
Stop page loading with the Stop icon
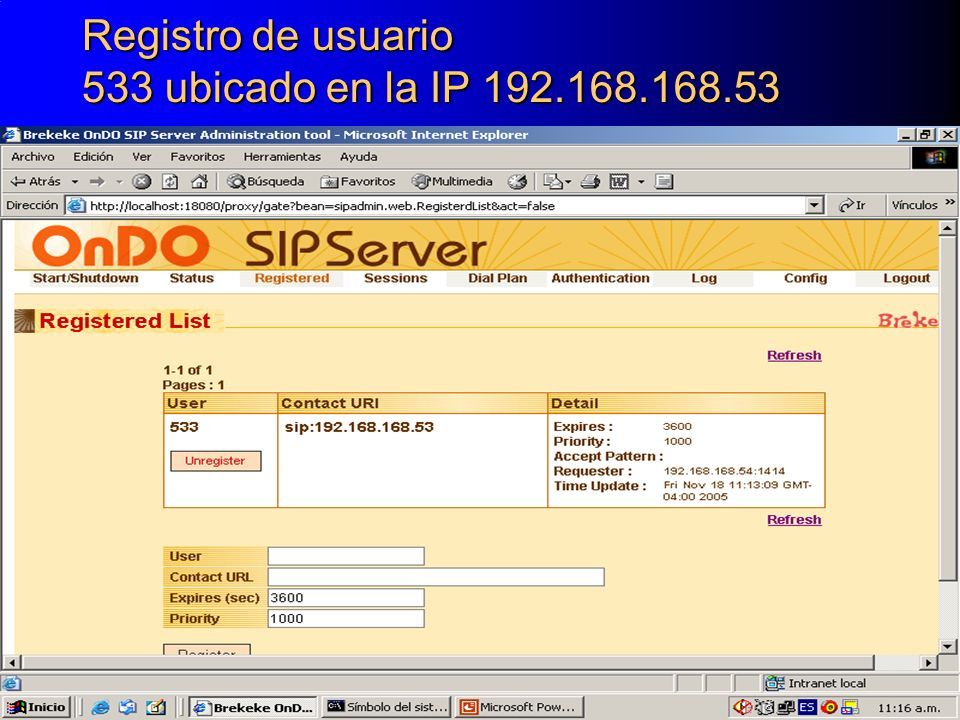point(141,181)
